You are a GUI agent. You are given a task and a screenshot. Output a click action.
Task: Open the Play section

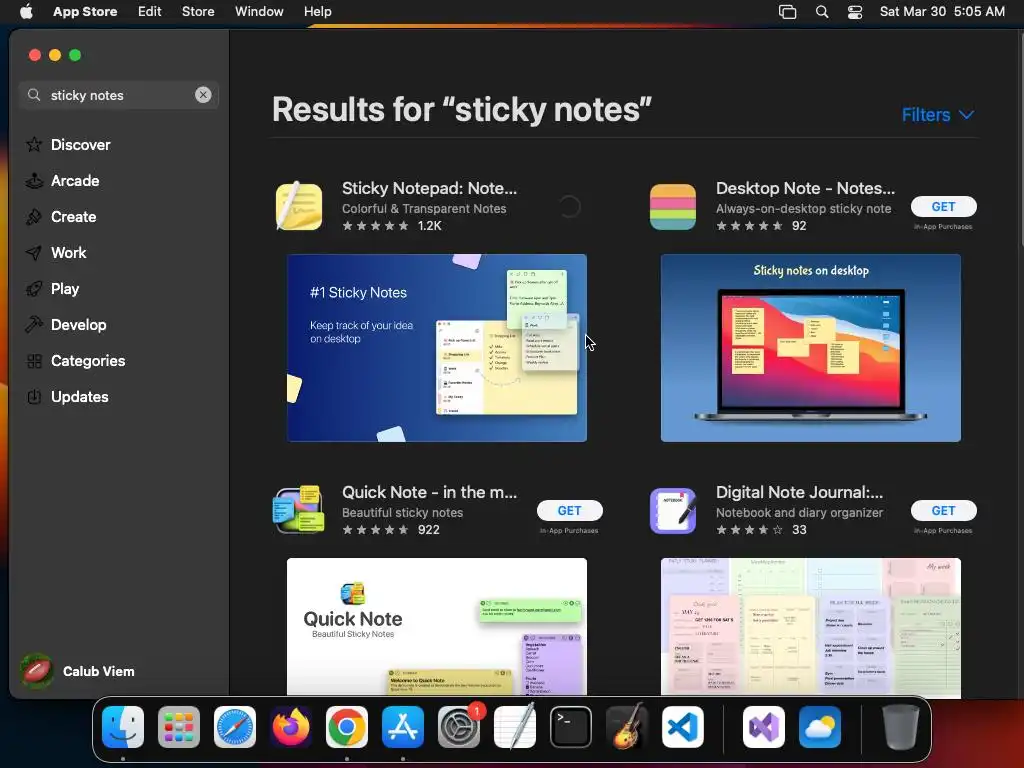65,289
